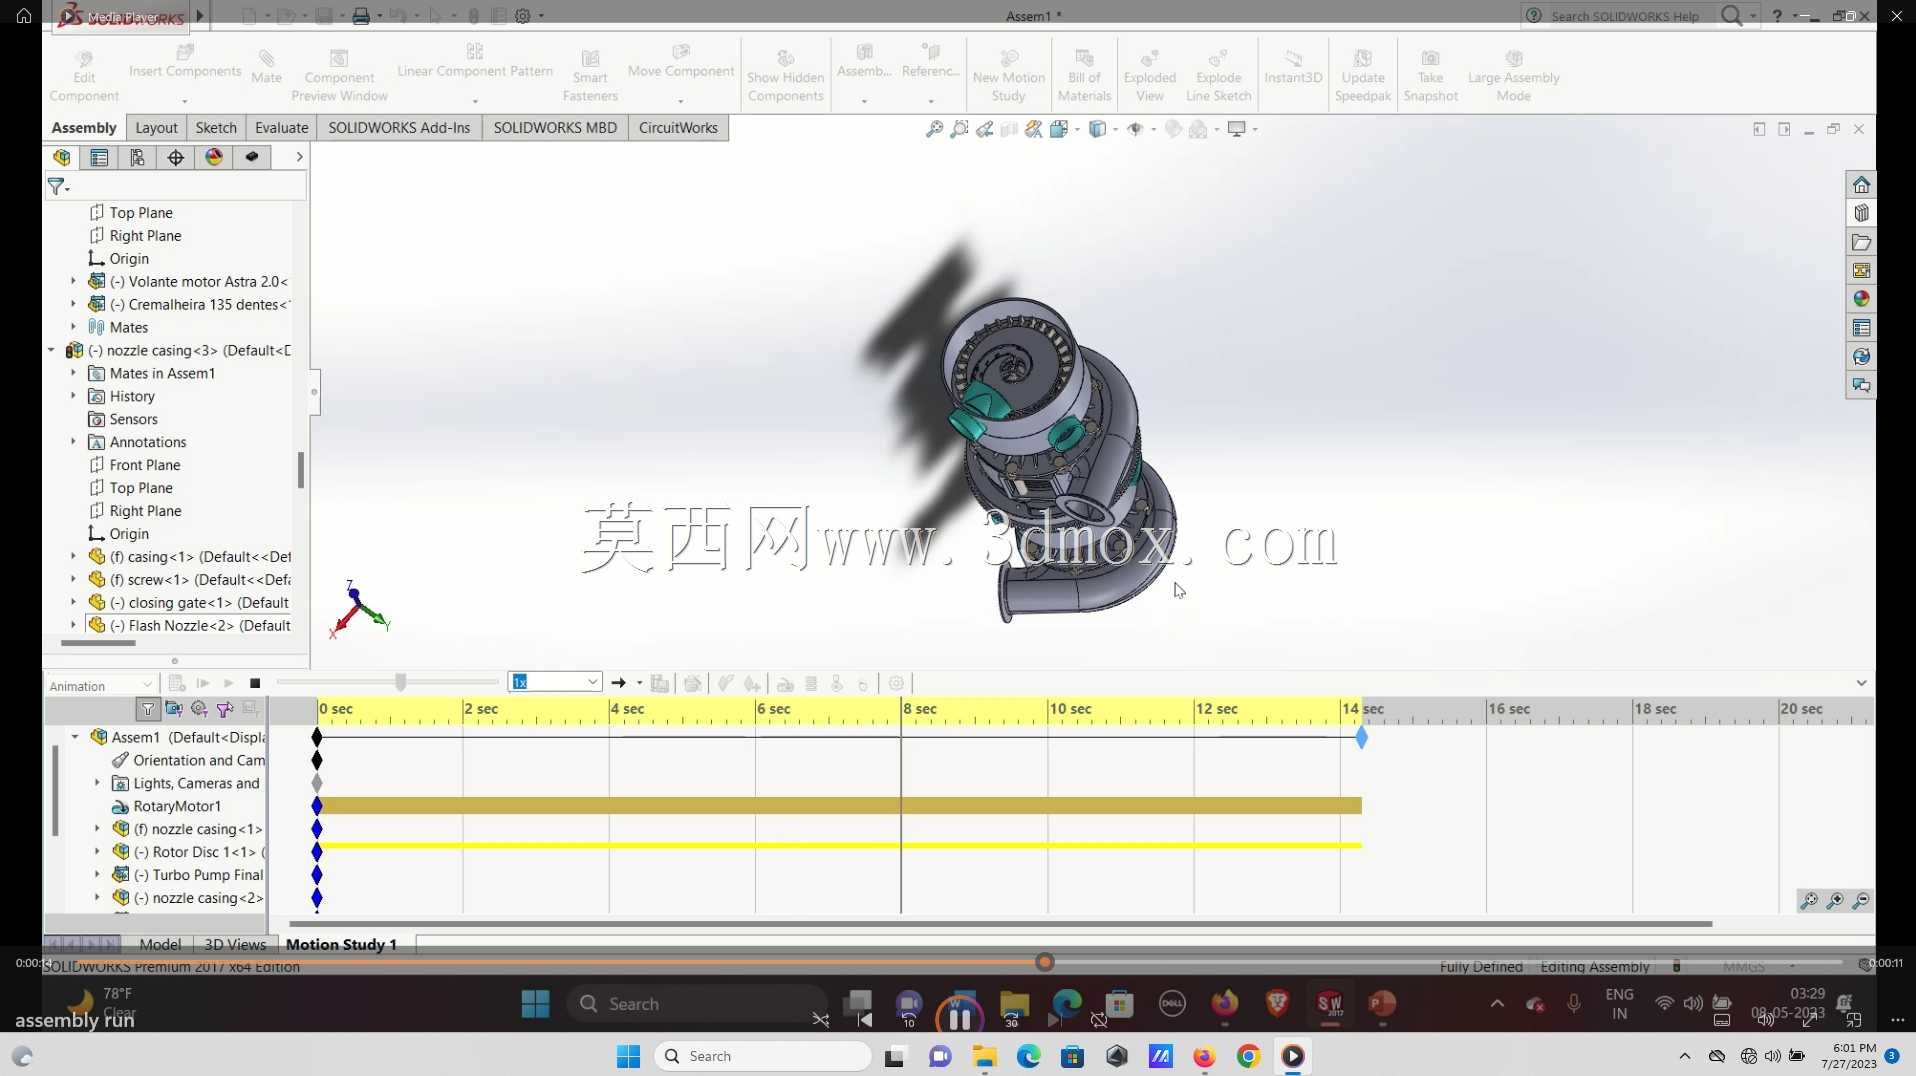This screenshot has width=1916, height=1076.
Task: Collapse the Assem1 node in motion manager
Action: [75, 737]
